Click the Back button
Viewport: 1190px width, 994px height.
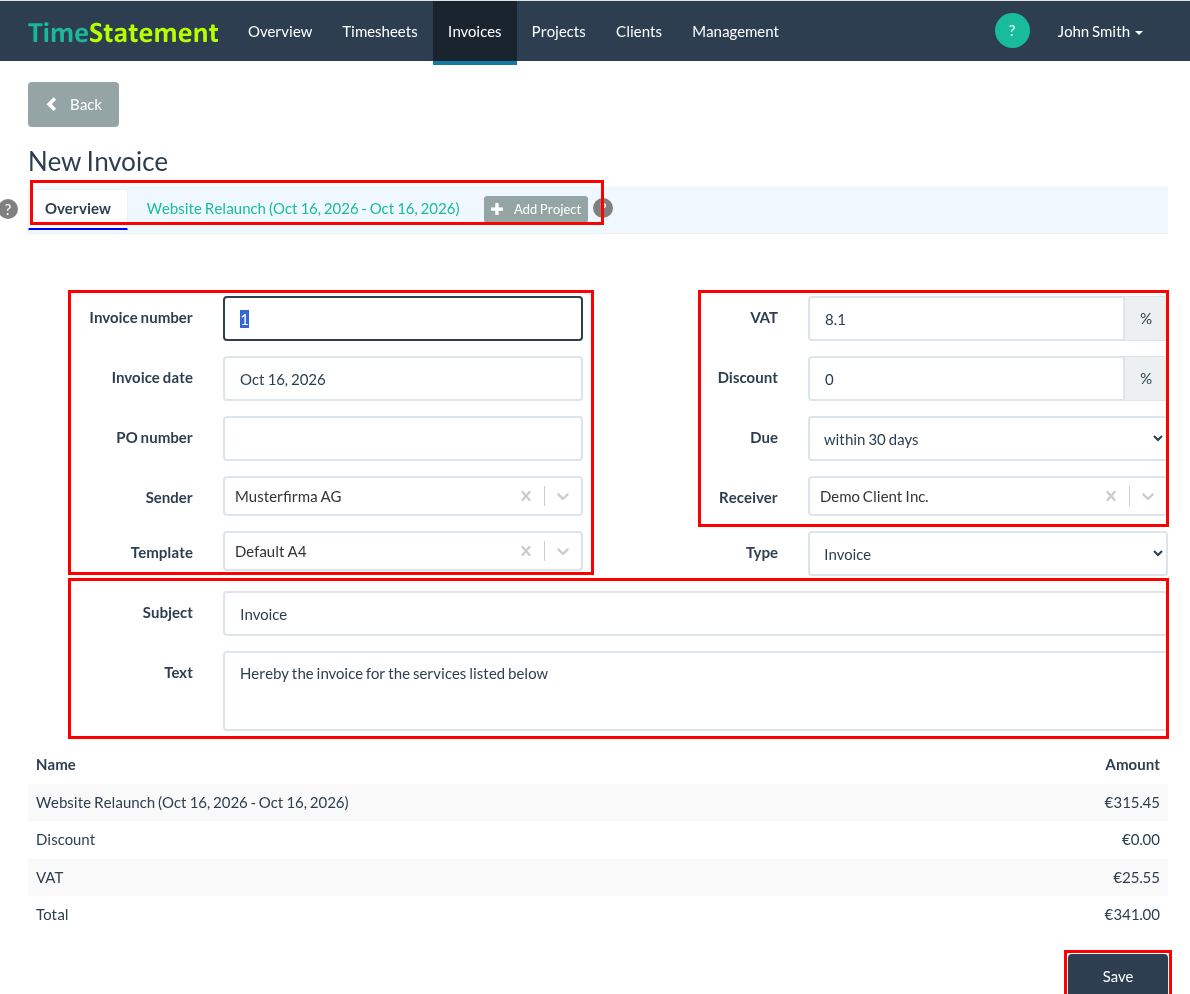click(74, 105)
